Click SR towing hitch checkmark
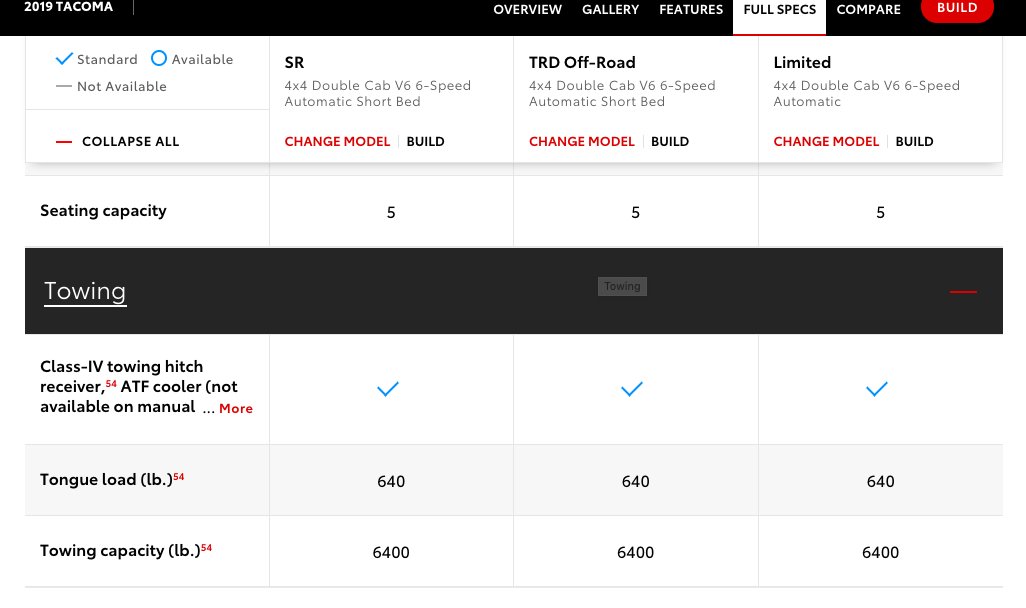Image resolution: width=1026 pixels, height=608 pixels. pos(388,389)
